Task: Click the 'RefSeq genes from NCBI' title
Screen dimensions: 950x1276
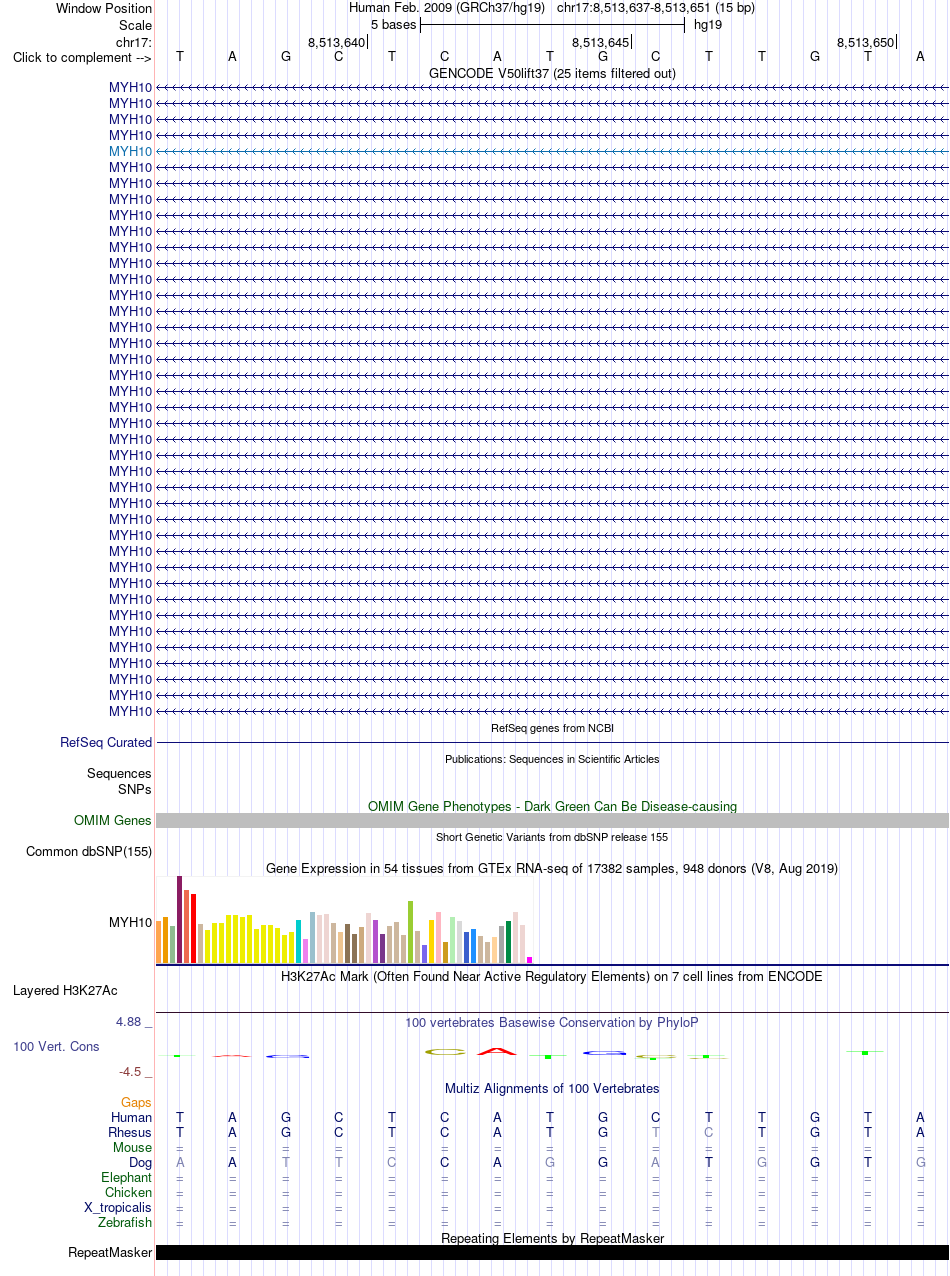Action: pos(552,728)
